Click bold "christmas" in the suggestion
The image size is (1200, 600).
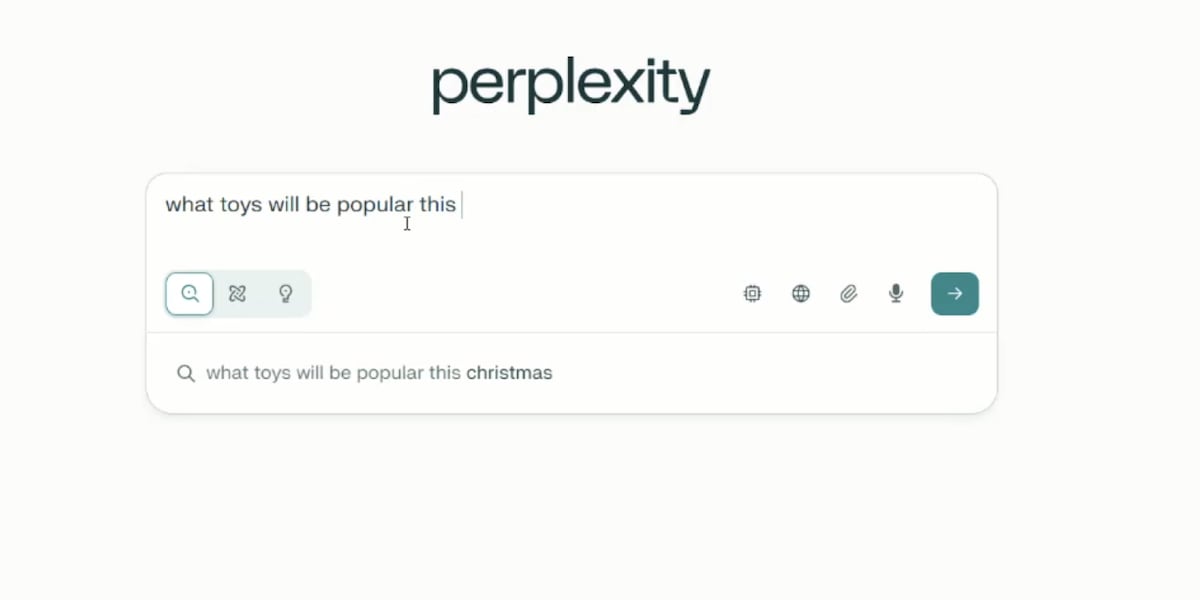(x=509, y=373)
